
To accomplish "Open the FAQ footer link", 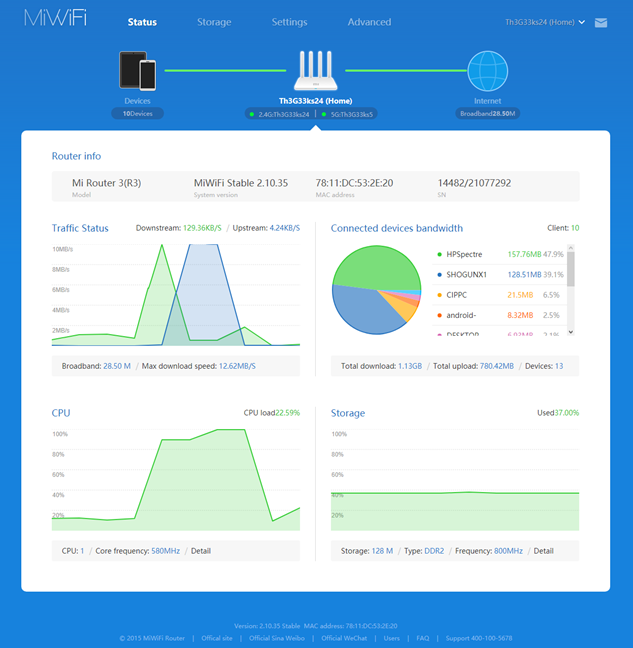I will point(423,638).
